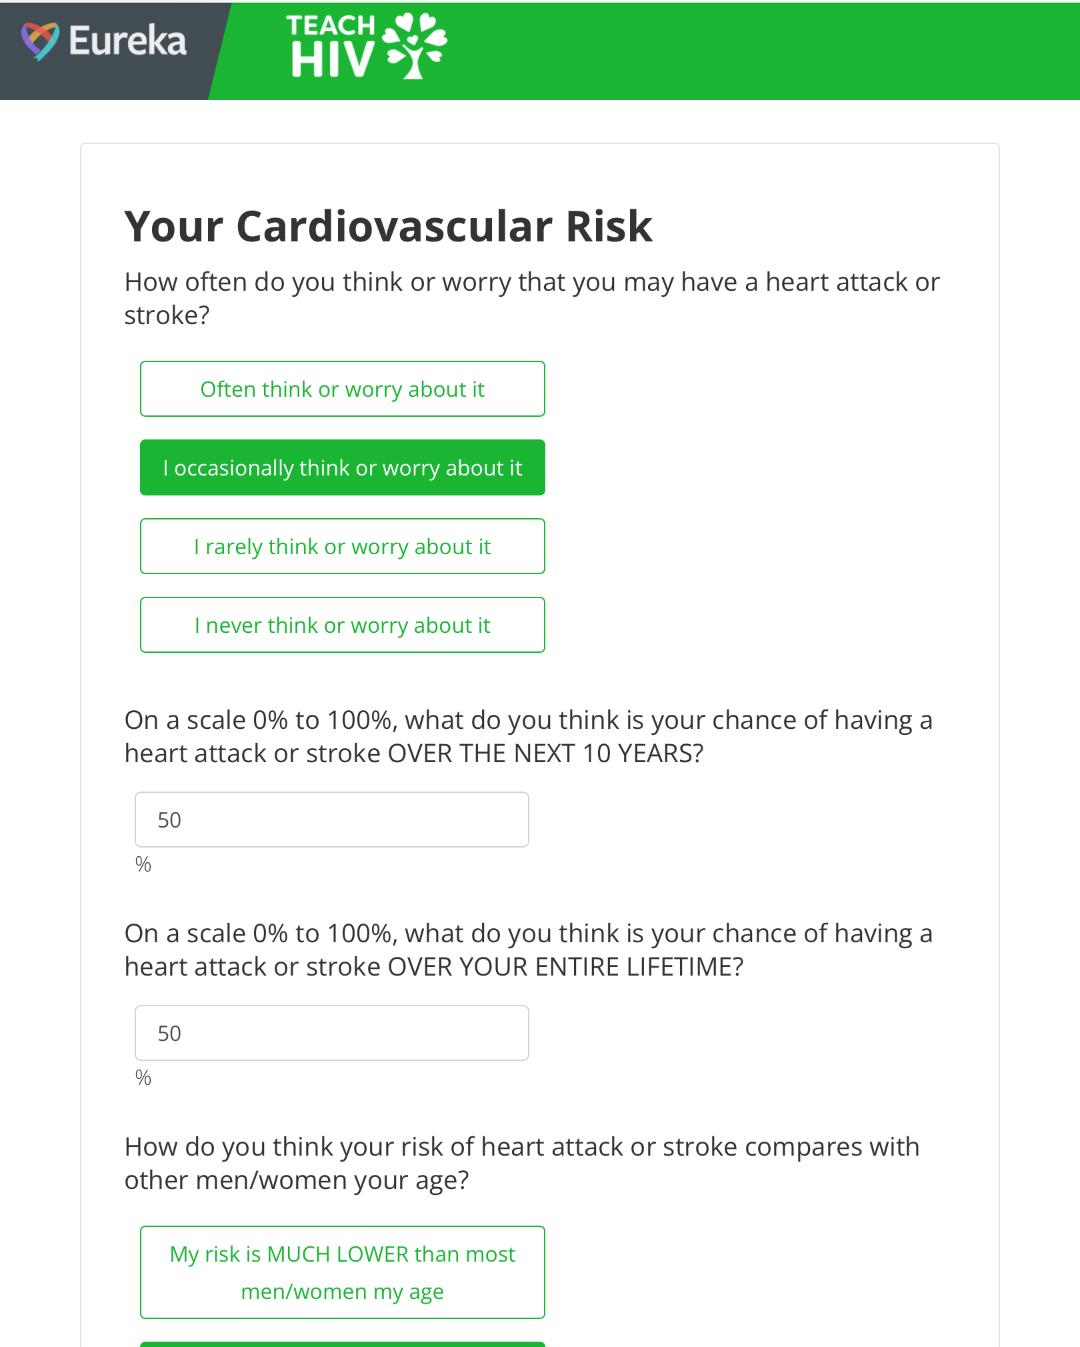The width and height of the screenshot is (1080, 1347).
Task: Select "Often think or worry about it"
Action: 342,389
